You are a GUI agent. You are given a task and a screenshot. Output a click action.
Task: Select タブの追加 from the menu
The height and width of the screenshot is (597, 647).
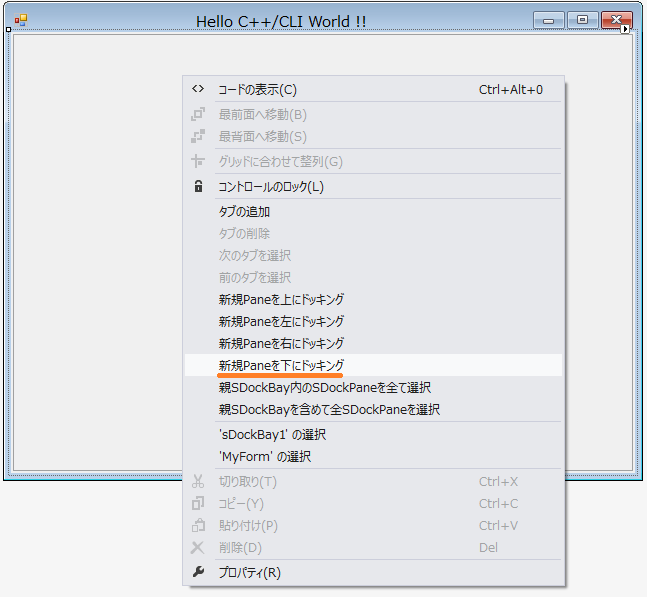click(x=373, y=211)
